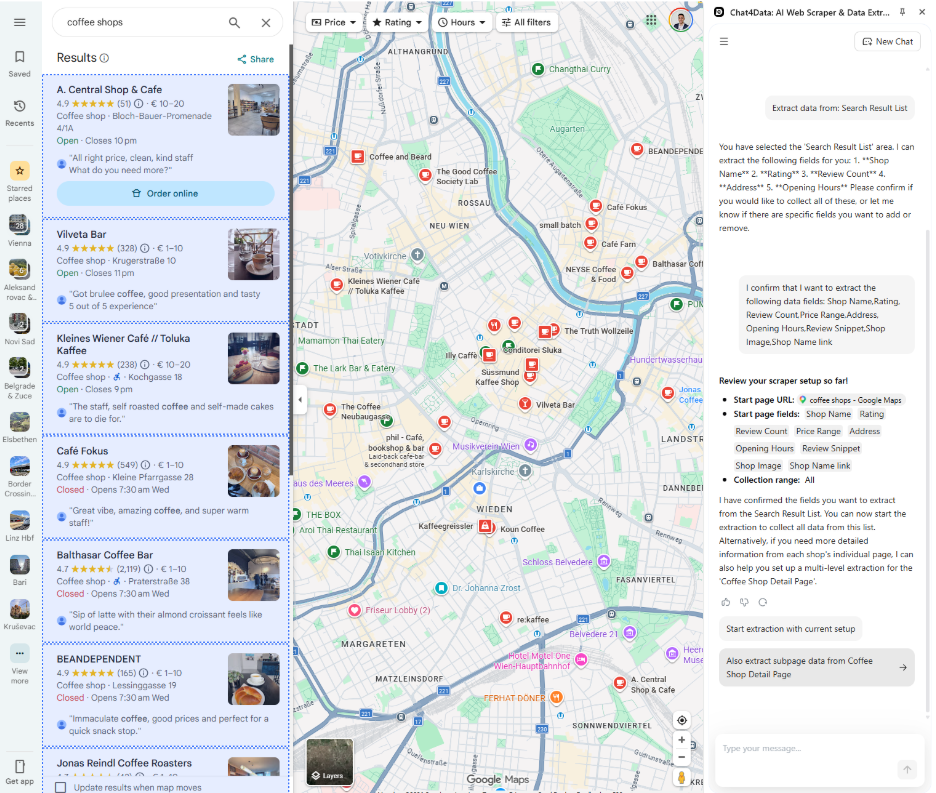The width and height of the screenshot is (936, 793).
Task: Toggle Update results when map moves
Action: pyautogui.click(x=60, y=788)
